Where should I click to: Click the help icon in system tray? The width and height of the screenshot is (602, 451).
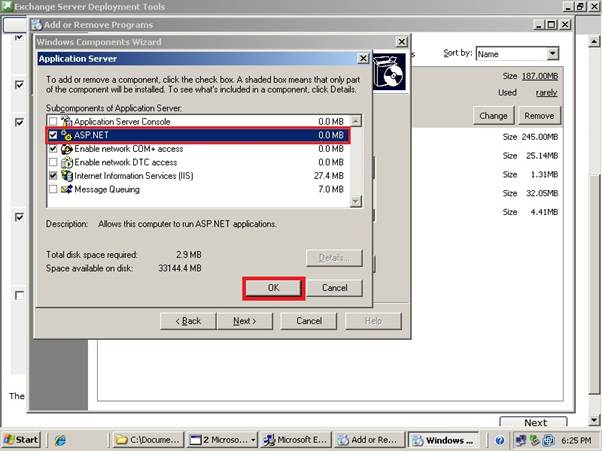[x=499, y=440]
